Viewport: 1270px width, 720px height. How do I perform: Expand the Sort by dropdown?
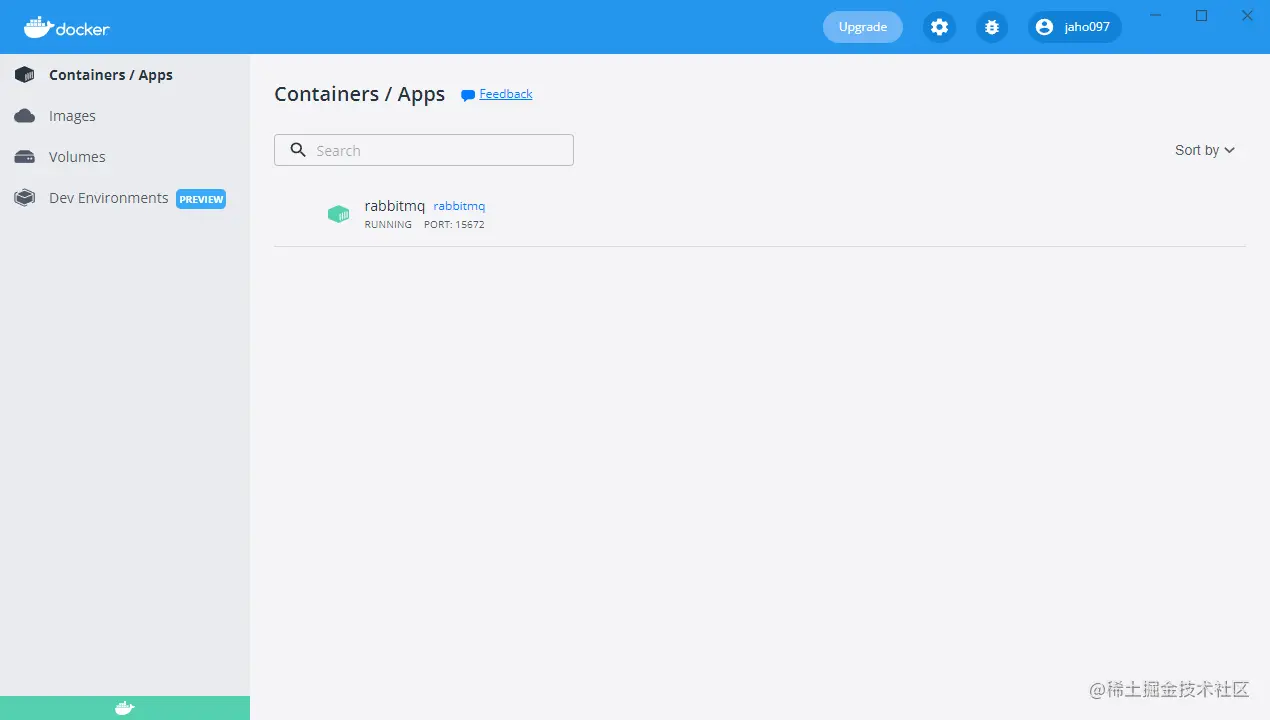pyautogui.click(x=1205, y=150)
